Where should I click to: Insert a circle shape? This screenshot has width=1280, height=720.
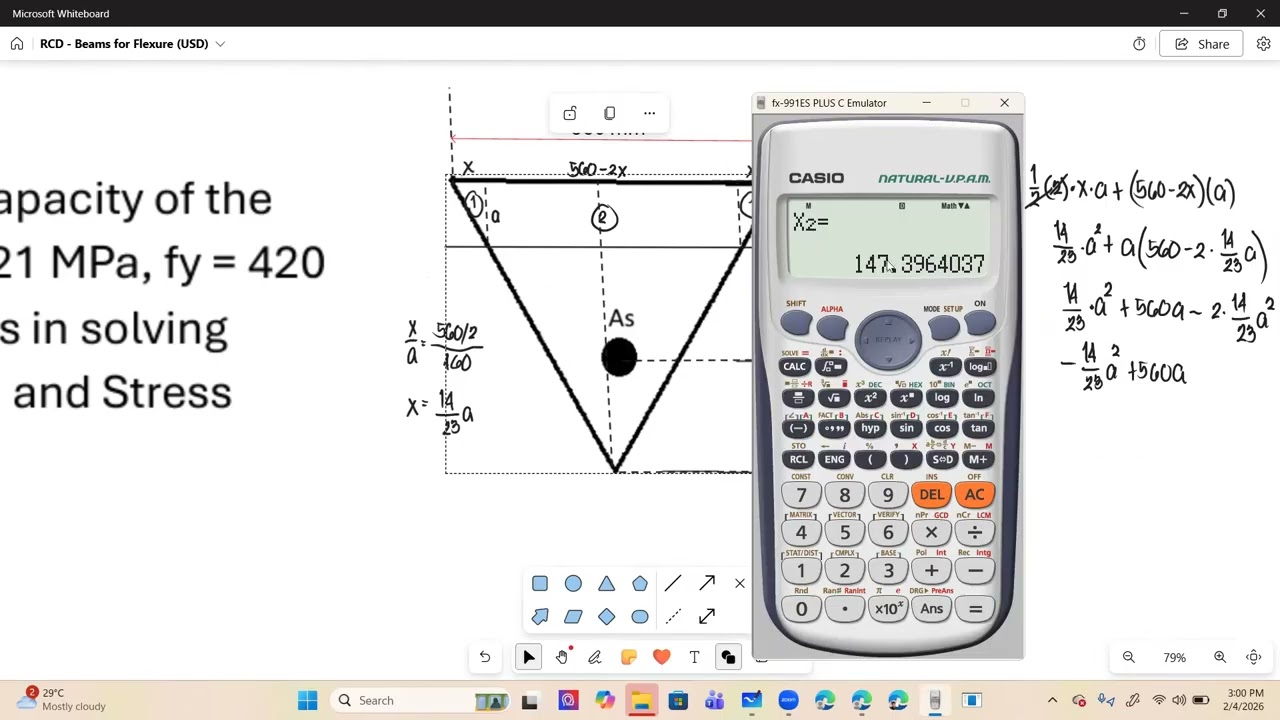point(573,583)
